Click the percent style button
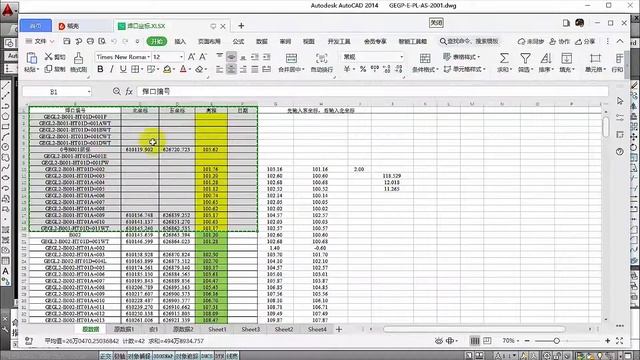The image size is (640, 360). tap(362, 69)
